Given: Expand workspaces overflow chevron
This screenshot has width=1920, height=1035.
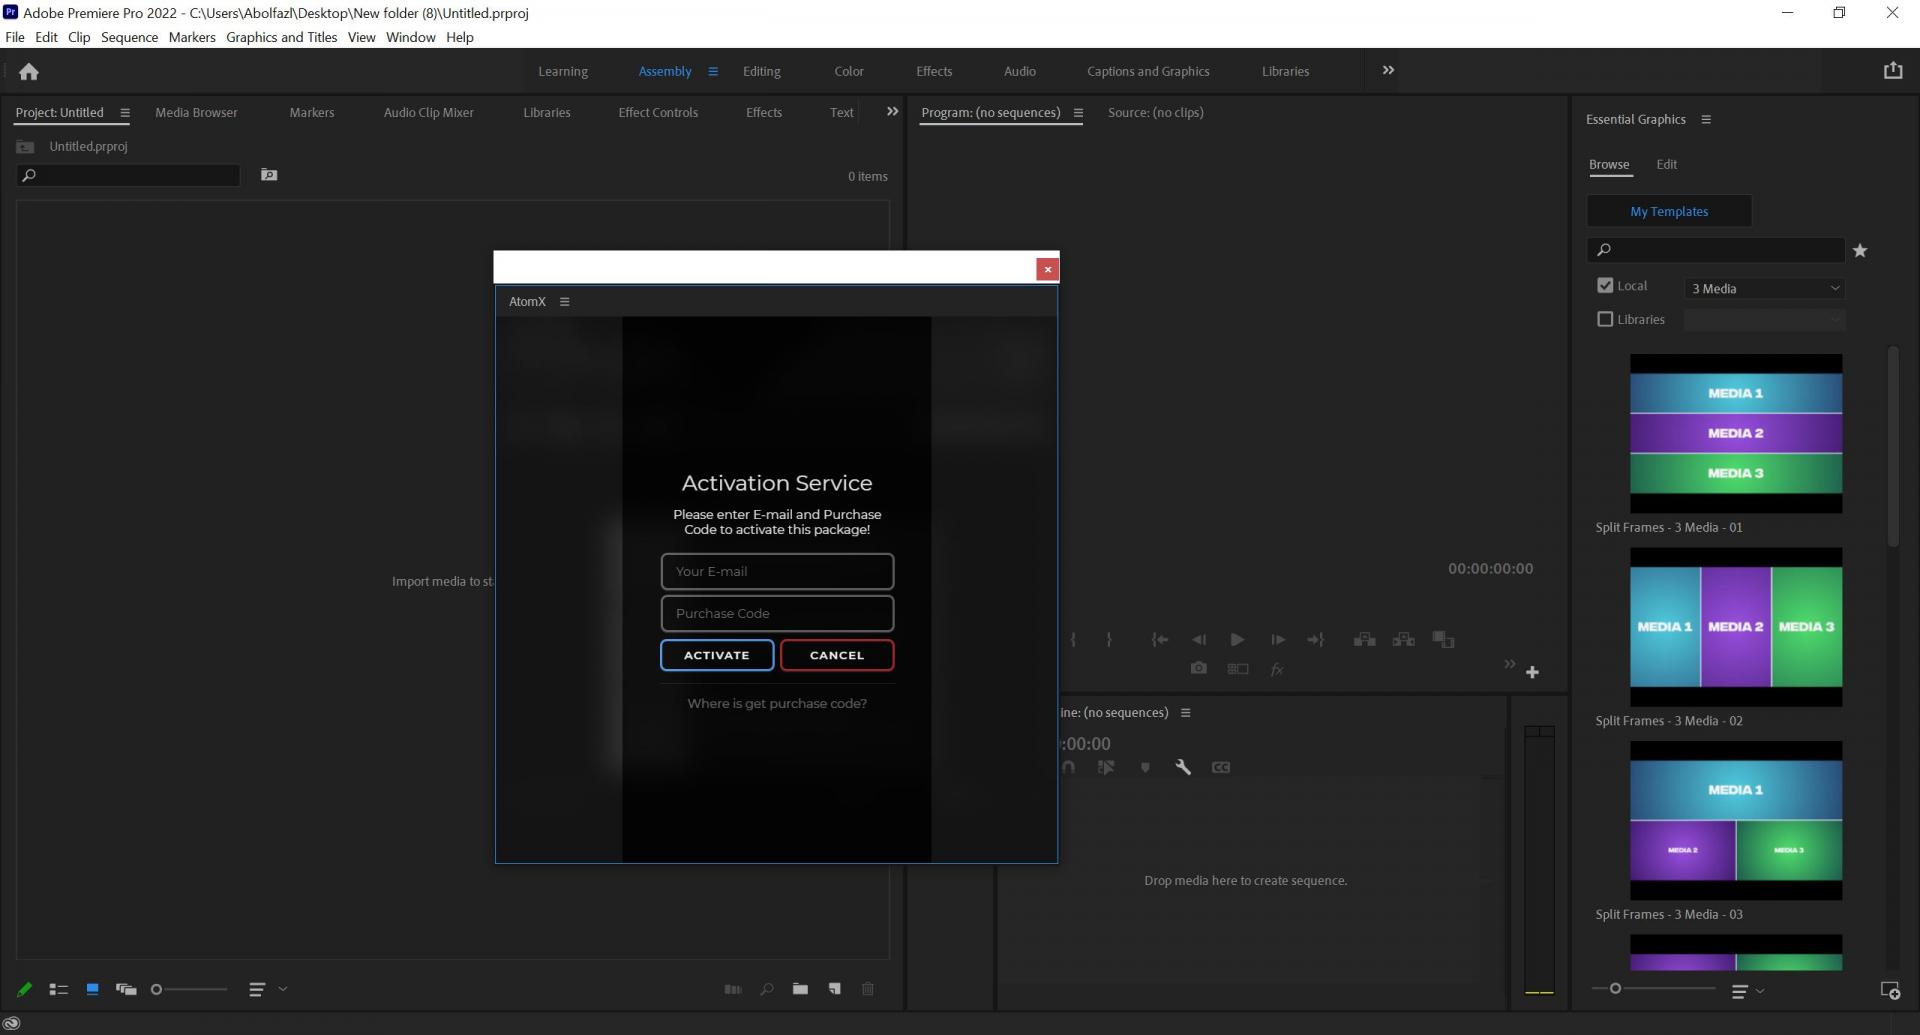Looking at the screenshot, I should pos(1388,70).
